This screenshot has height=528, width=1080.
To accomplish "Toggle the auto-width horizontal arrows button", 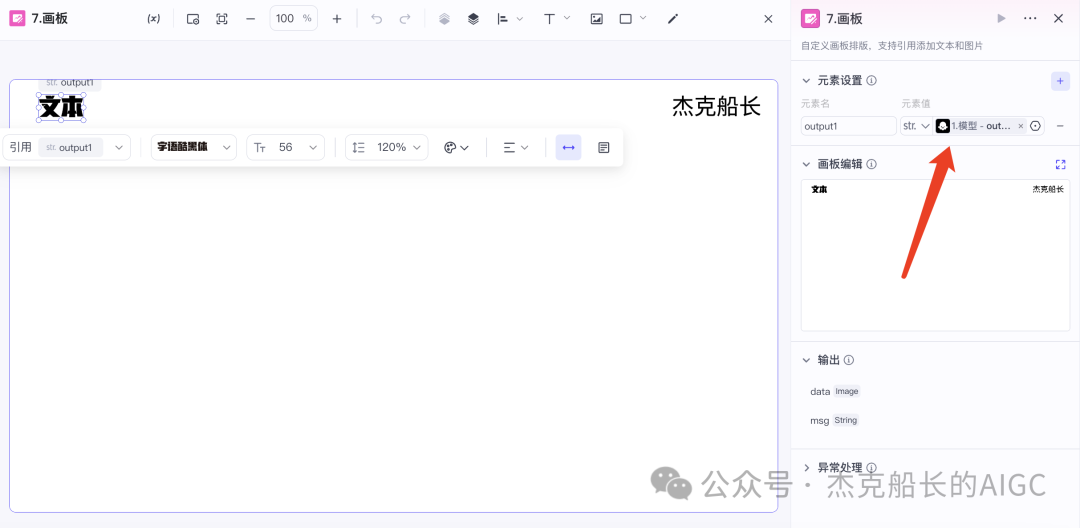I will coord(568,147).
